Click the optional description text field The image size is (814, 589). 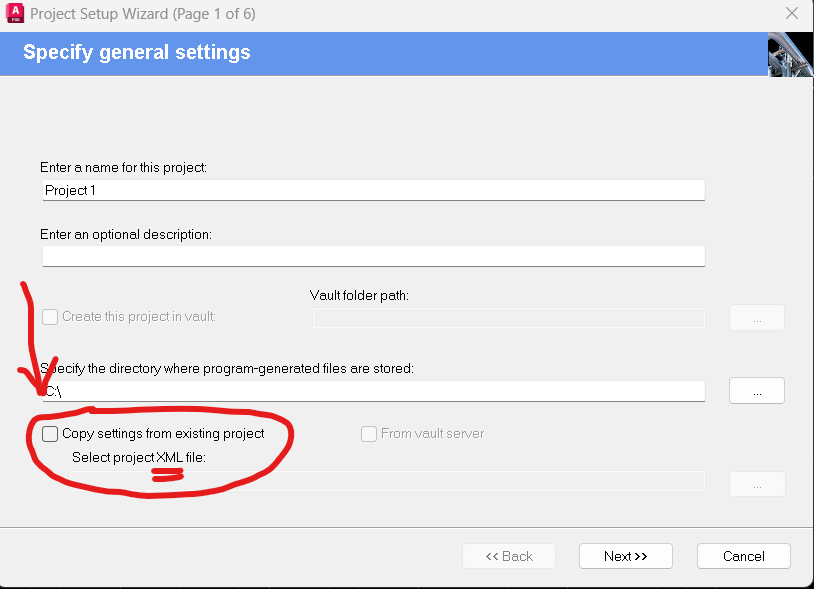[x=373, y=256]
